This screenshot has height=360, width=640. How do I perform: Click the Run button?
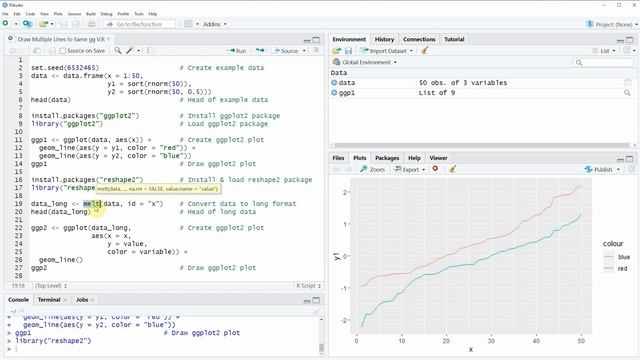[x=237, y=51]
